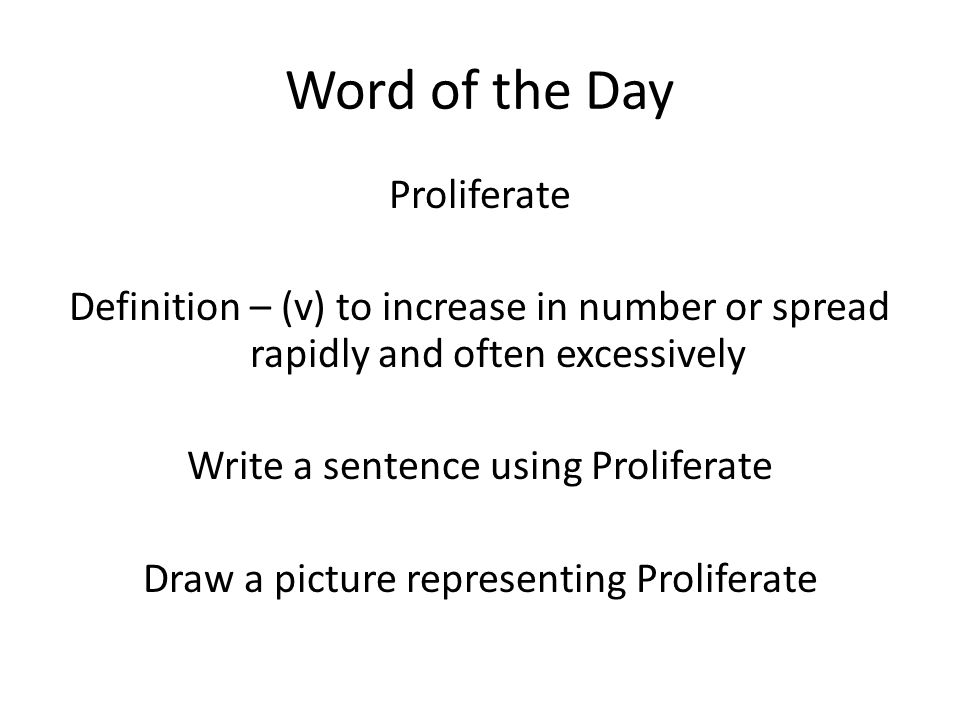
Task: Click "Proliferate" in the Write a sentence line
Action: point(682,466)
